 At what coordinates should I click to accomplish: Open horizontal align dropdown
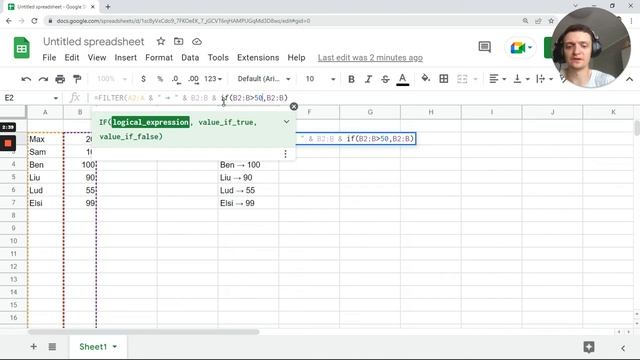point(498,79)
